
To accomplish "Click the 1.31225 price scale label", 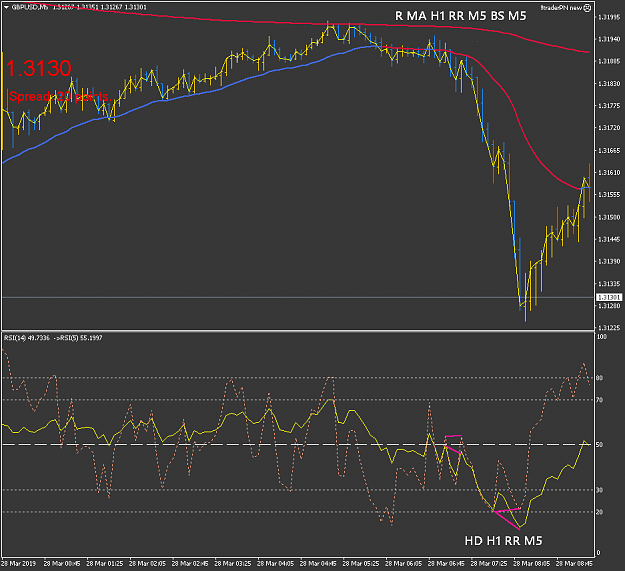I will 609,328.
